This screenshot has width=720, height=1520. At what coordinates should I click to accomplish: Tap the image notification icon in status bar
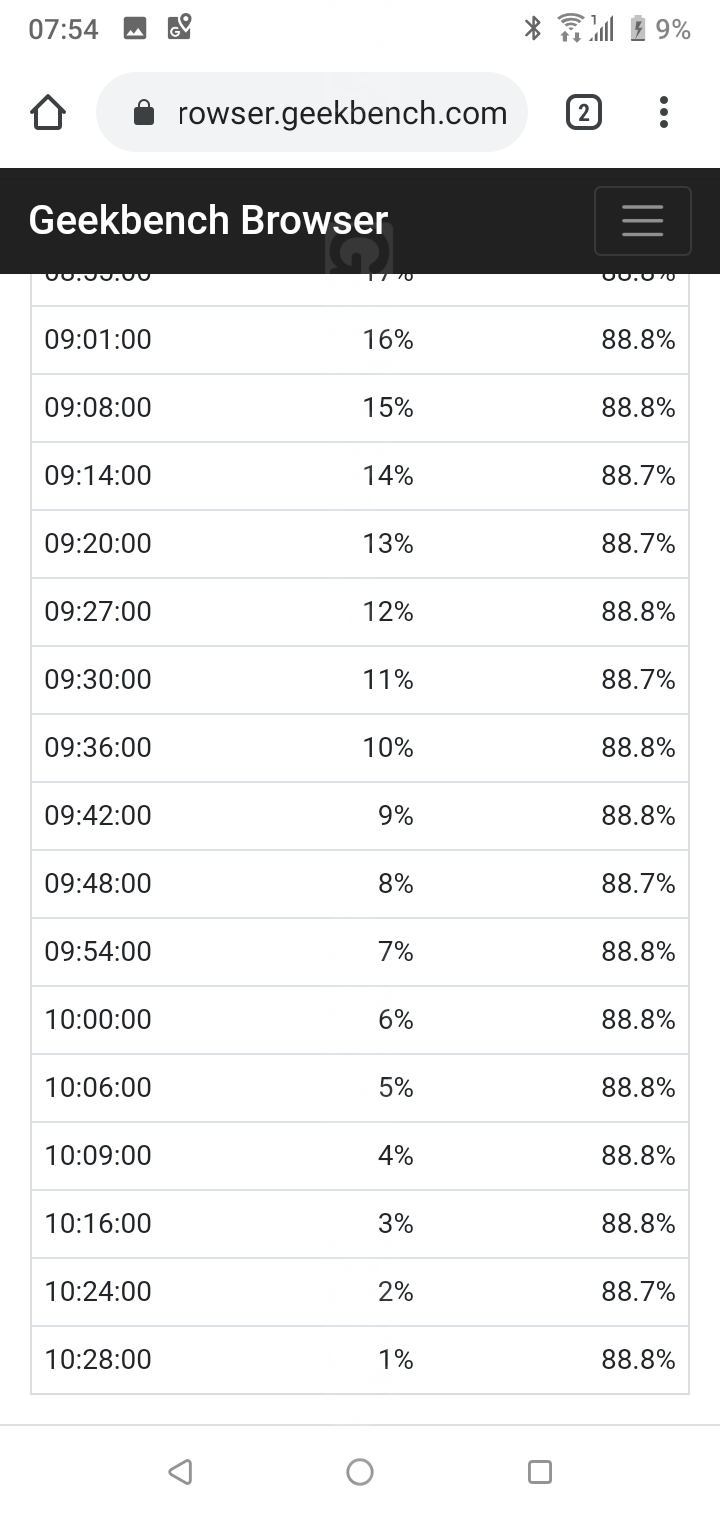pyautogui.click(x=135, y=29)
